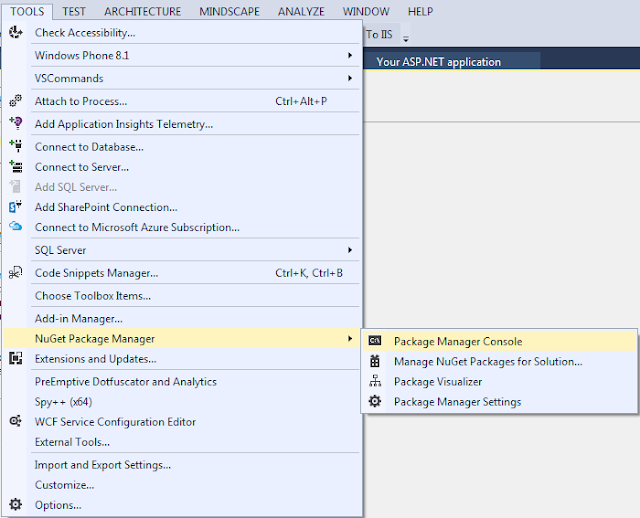Click the Check Accessibility icon
The width and height of the screenshot is (640, 518).
[16, 32]
